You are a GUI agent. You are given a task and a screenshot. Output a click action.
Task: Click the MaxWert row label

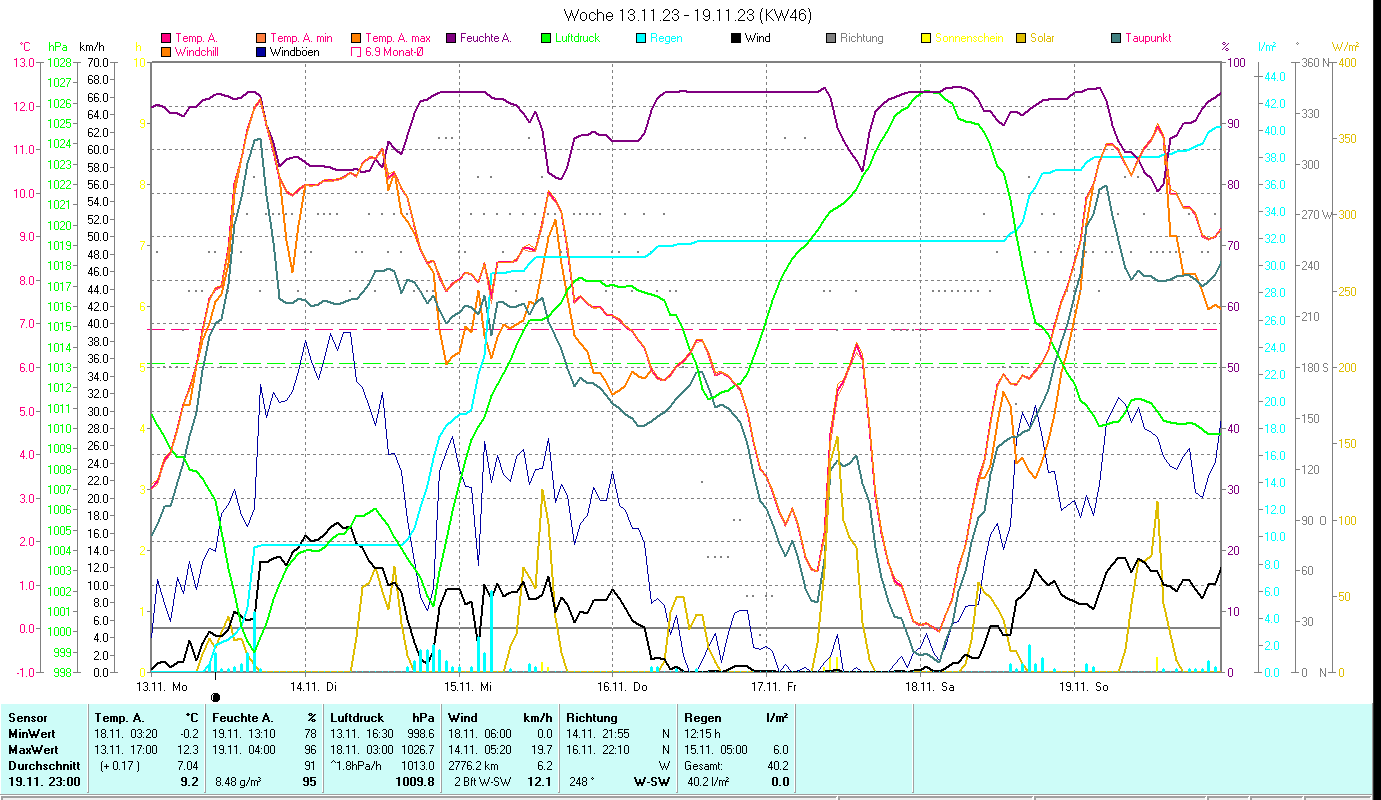35,750
